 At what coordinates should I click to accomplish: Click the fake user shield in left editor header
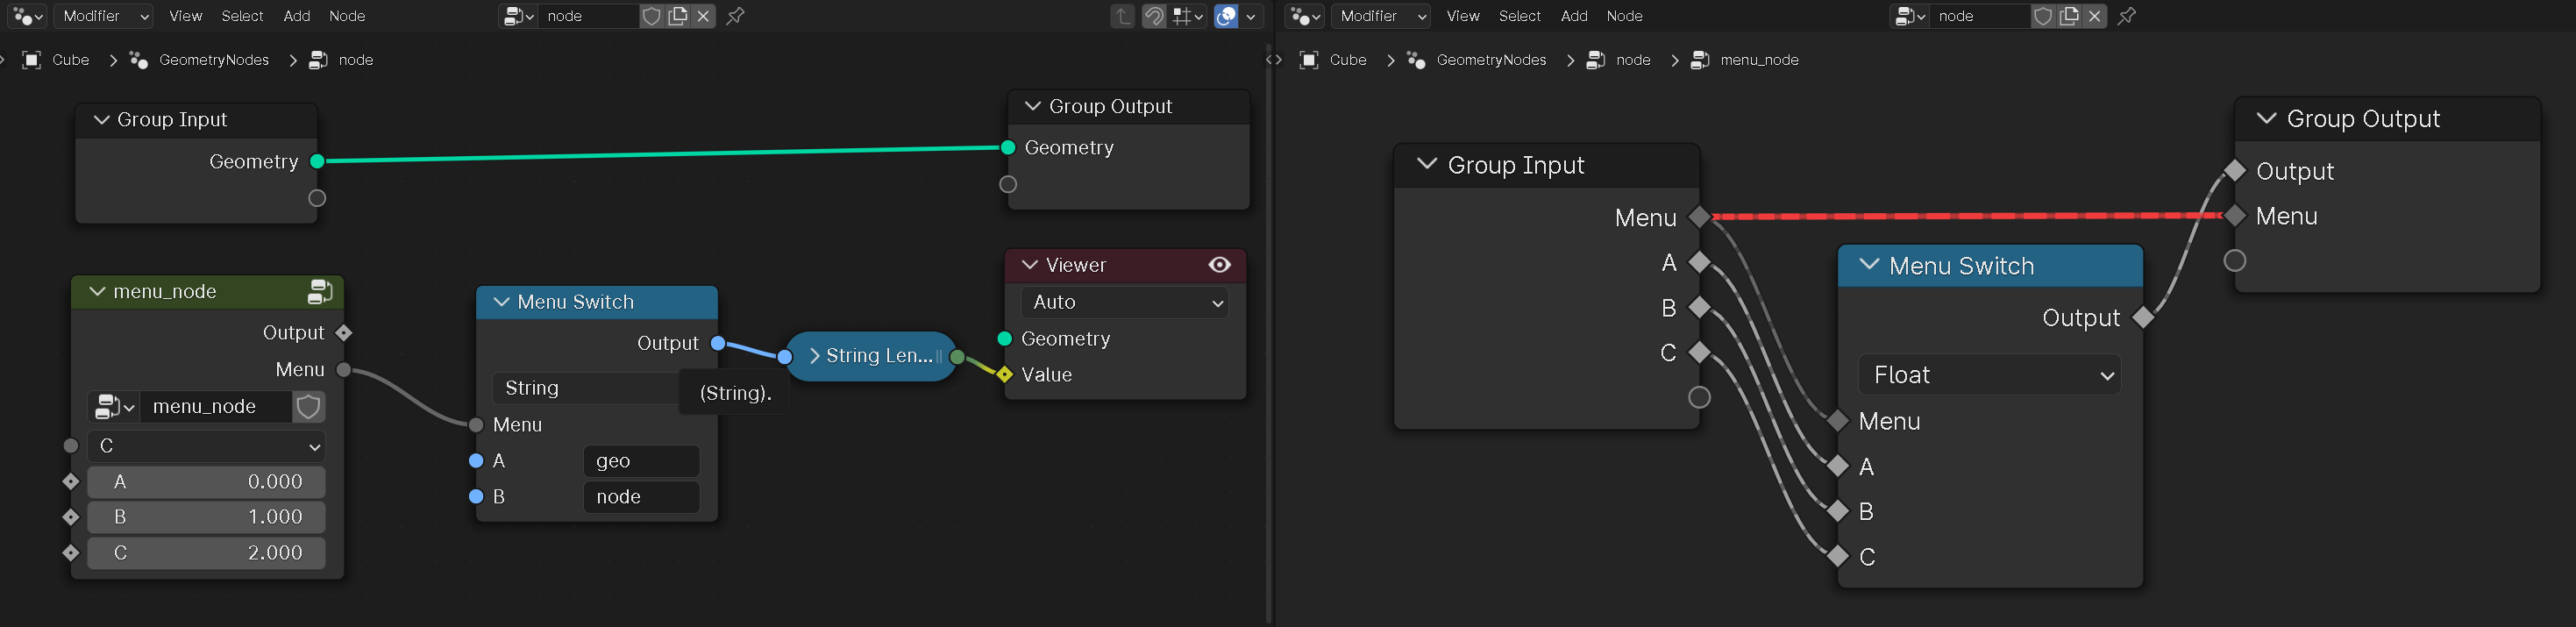pyautogui.click(x=651, y=16)
